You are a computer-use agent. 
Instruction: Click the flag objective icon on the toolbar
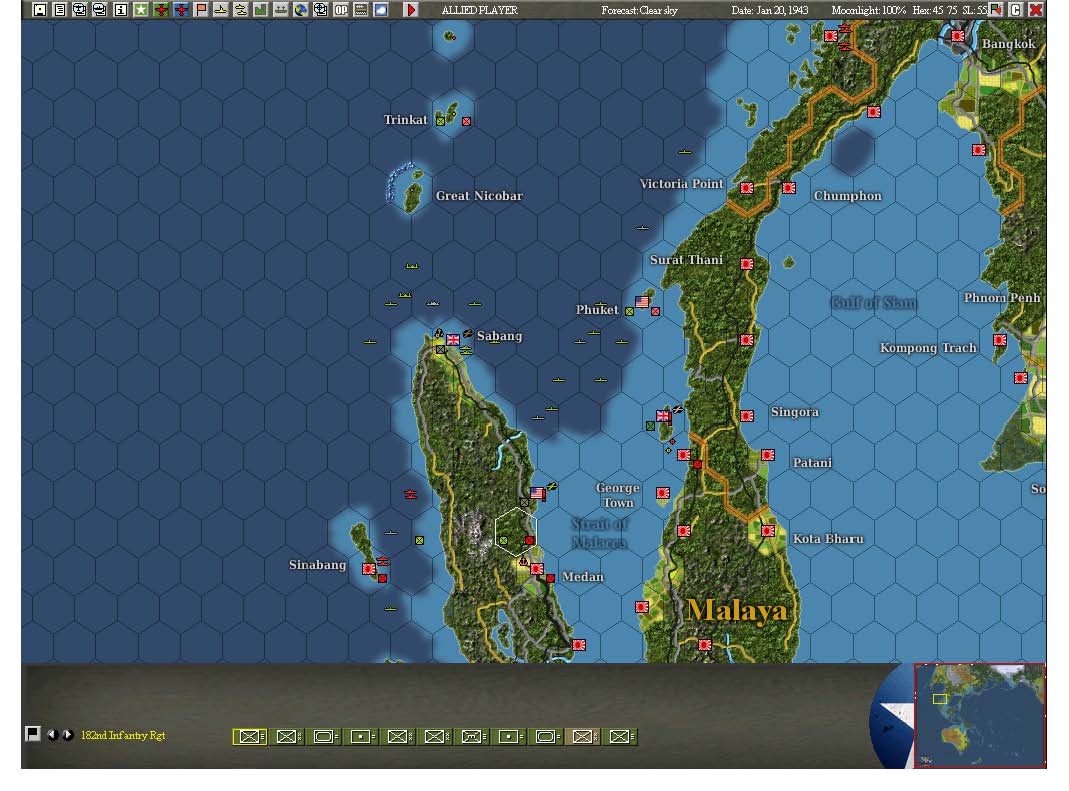[x=202, y=9]
